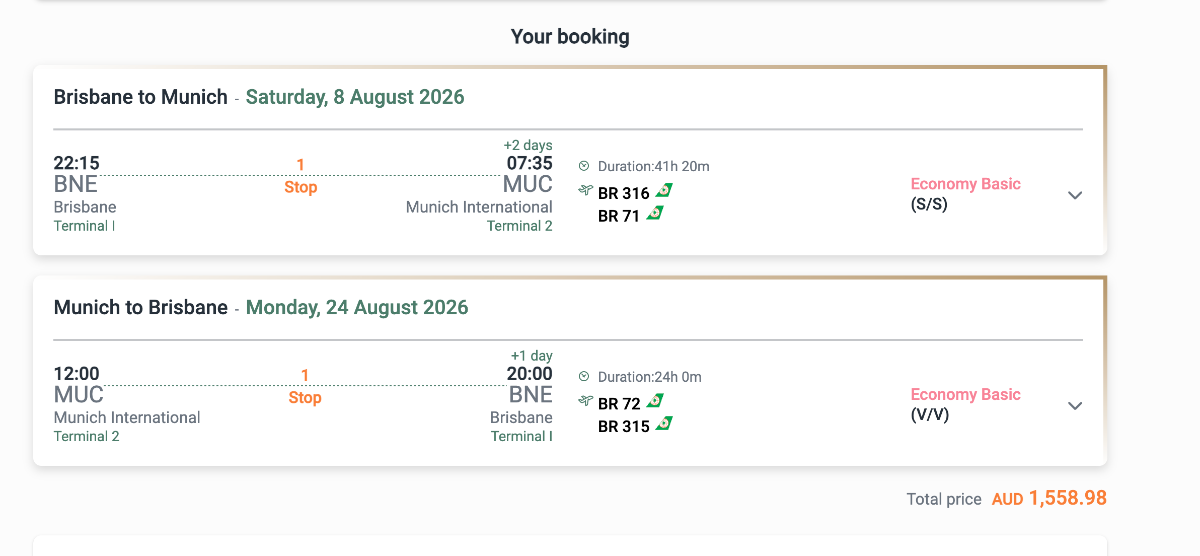Click the return flight's 1 Stop label
This screenshot has height=556, width=1200.
coord(305,387)
